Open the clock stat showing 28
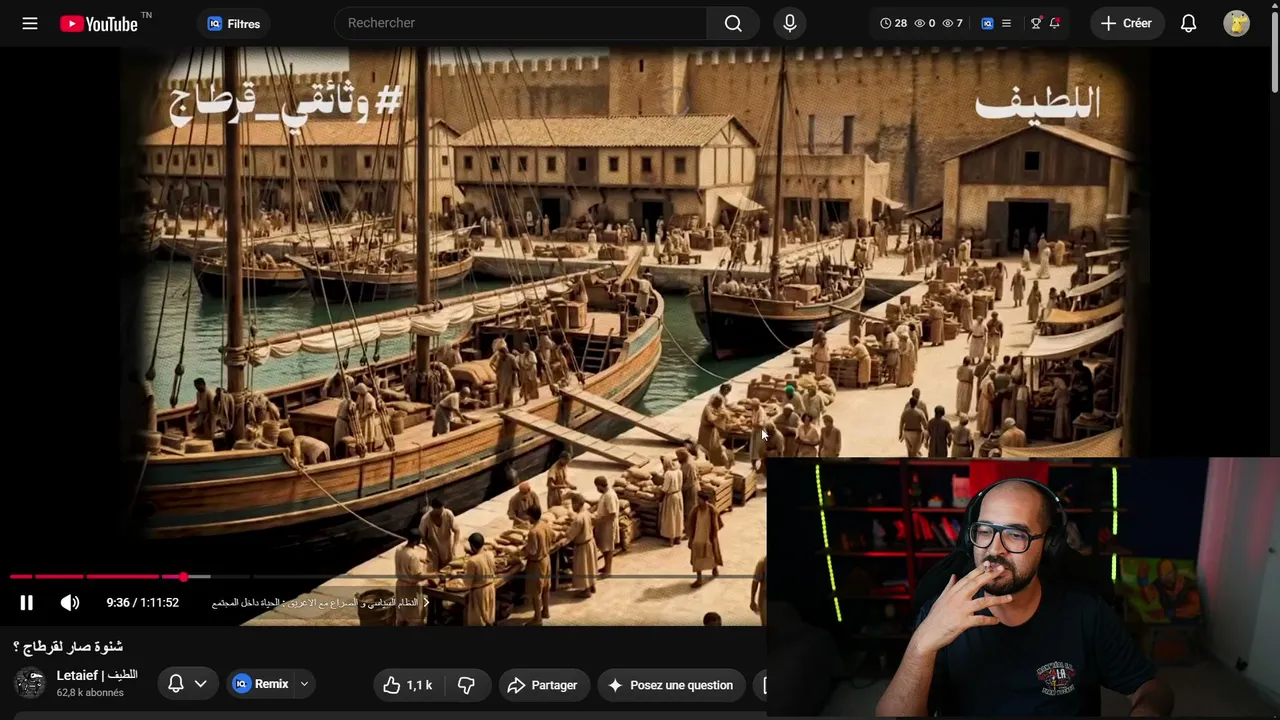The image size is (1280, 720). pos(893,23)
